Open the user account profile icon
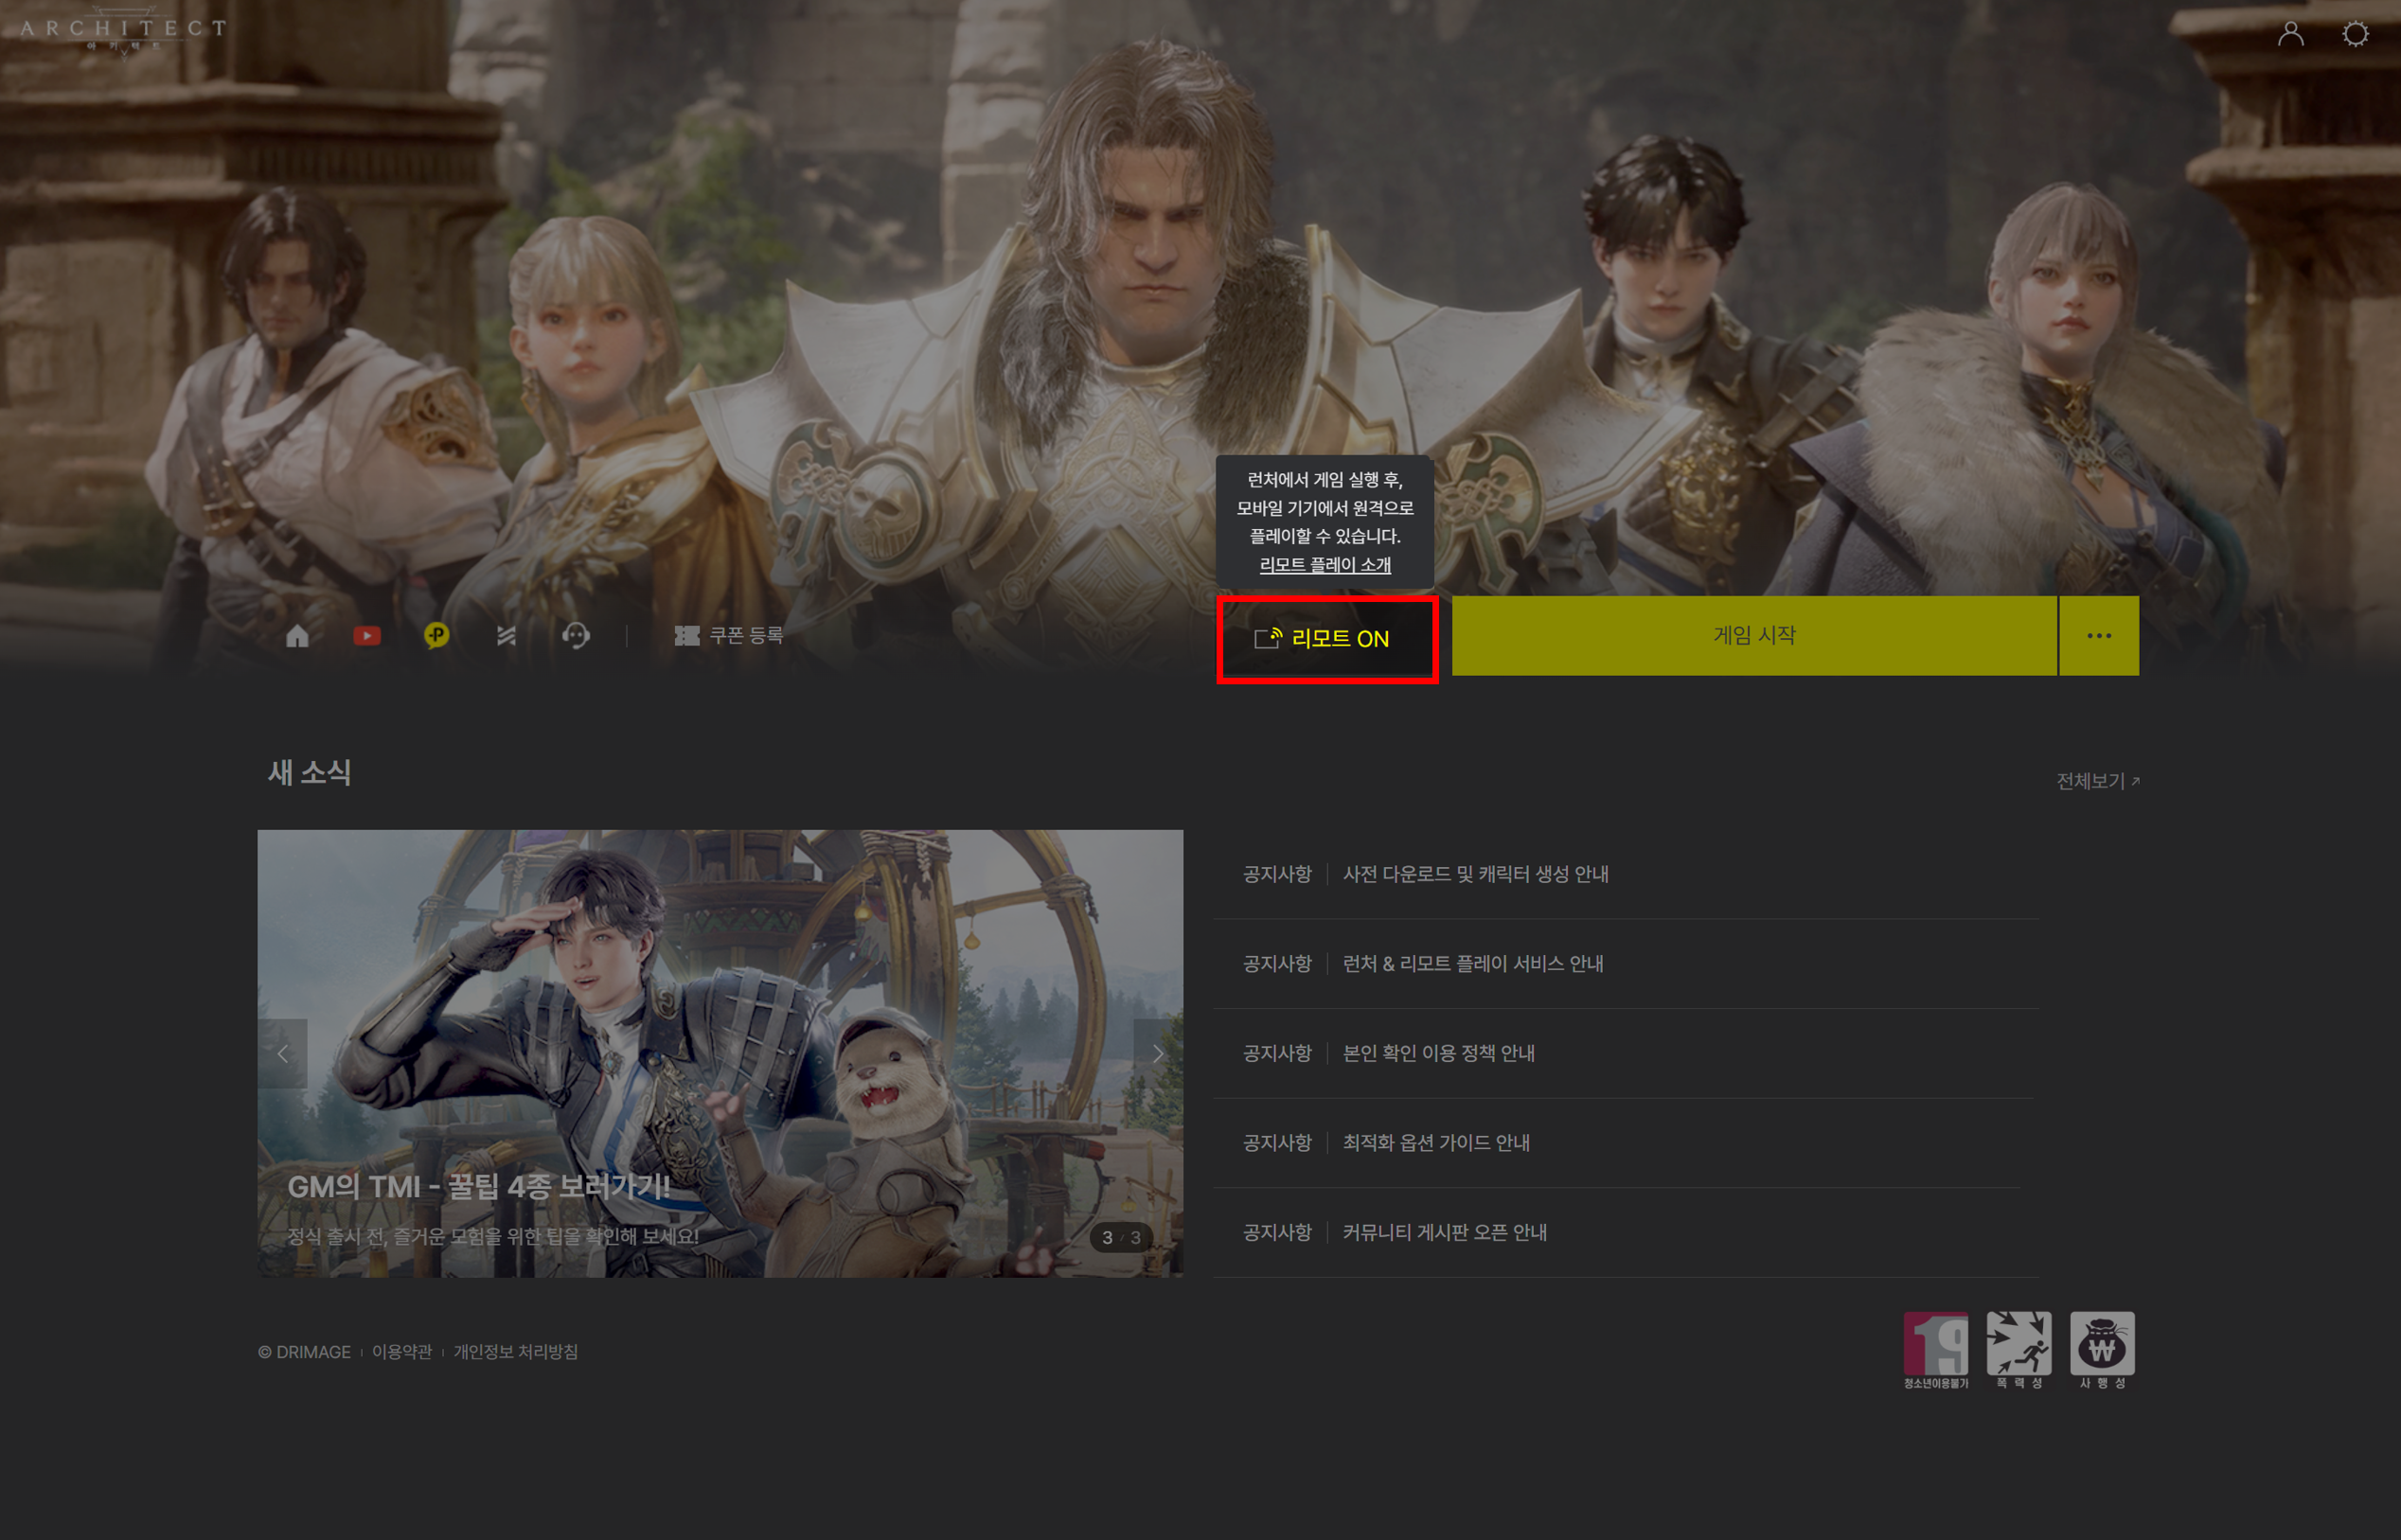This screenshot has width=2401, height=1540. tap(2290, 34)
